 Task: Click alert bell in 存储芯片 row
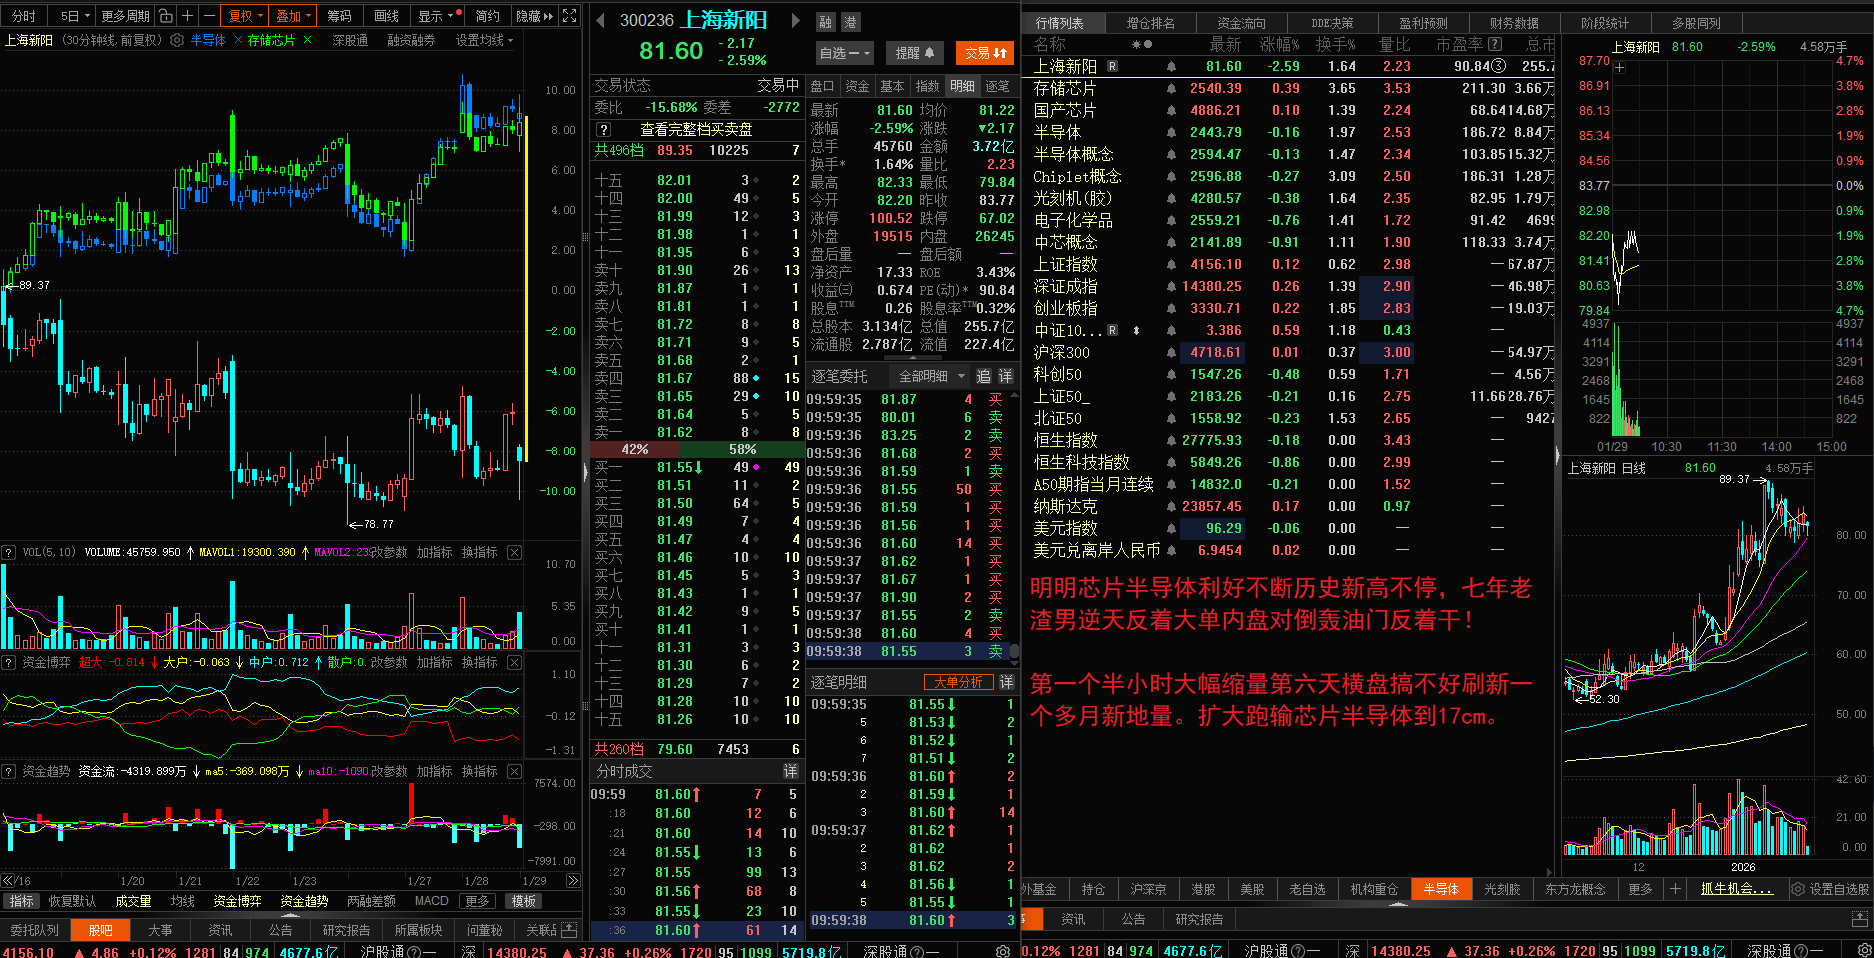click(x=1171, y=88)
